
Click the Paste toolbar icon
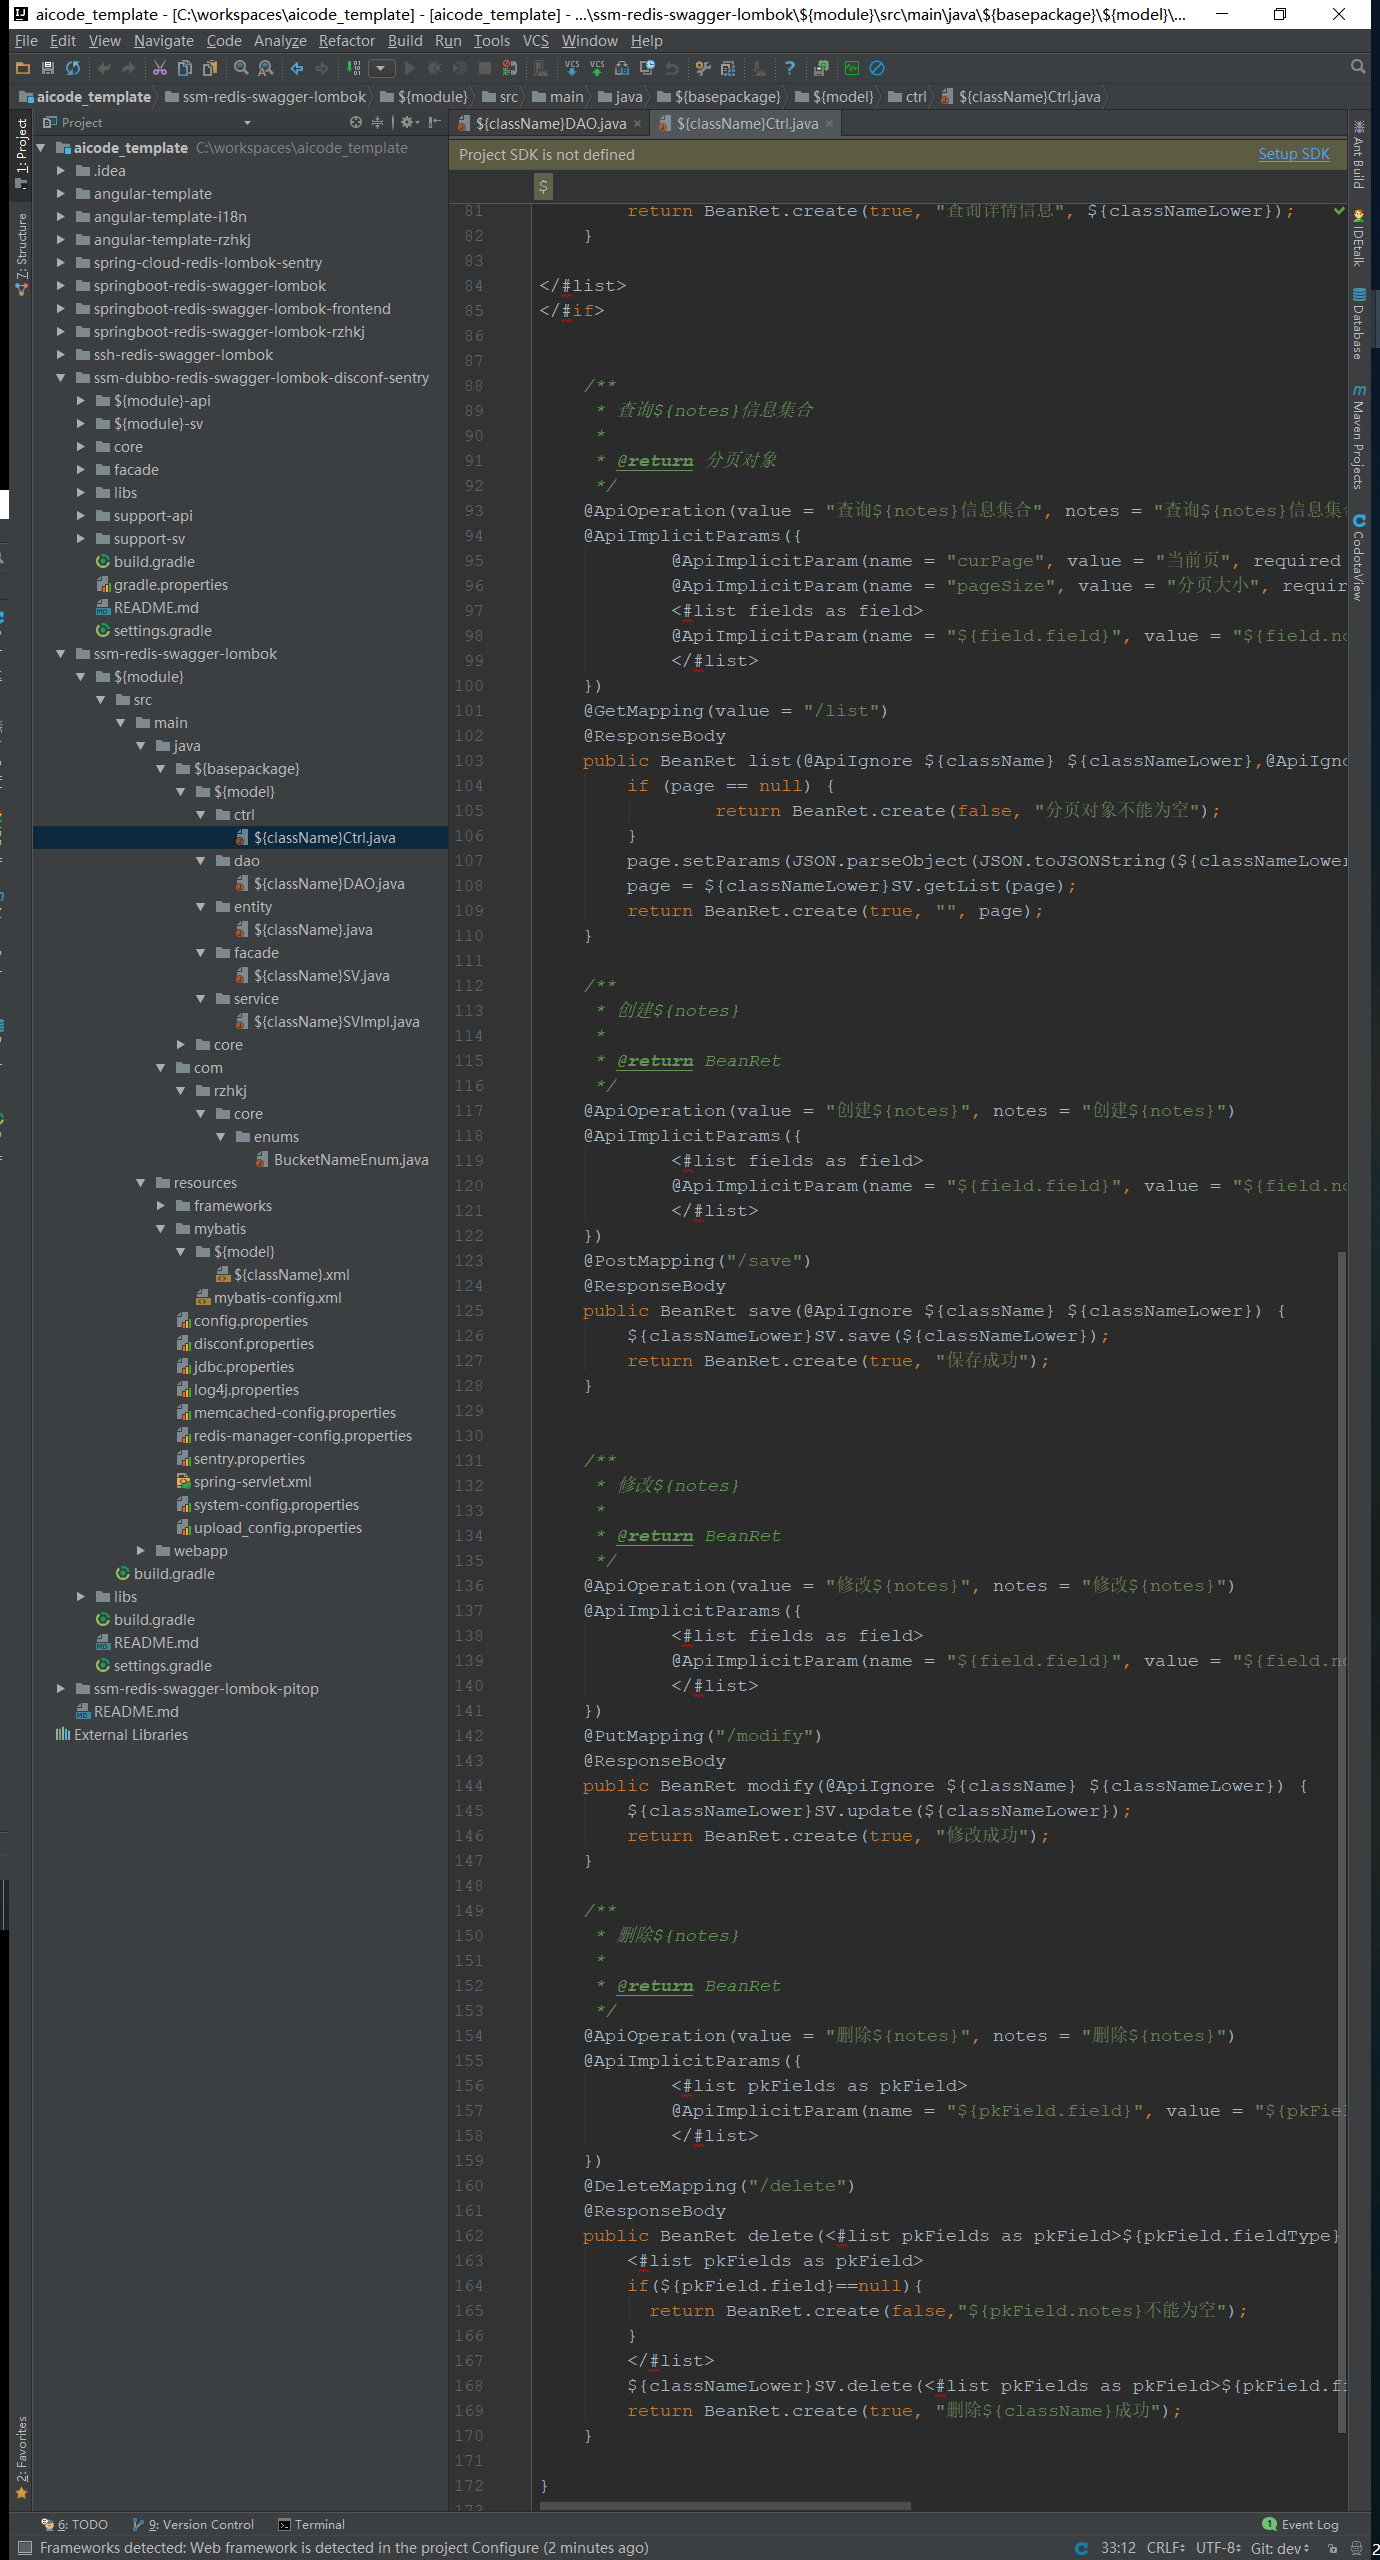pos(210,68)
